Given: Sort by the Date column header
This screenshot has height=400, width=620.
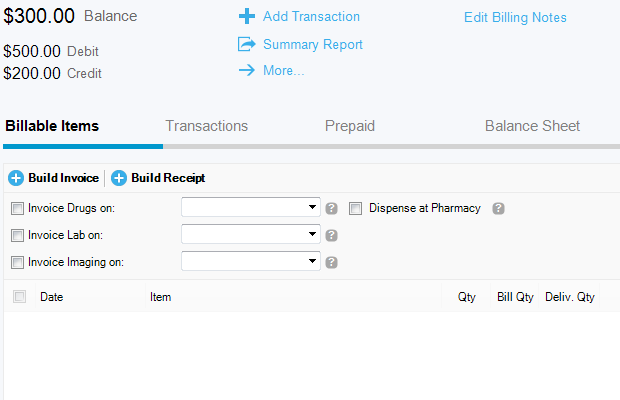Looking at the screenshot, I should coord(52,297).
